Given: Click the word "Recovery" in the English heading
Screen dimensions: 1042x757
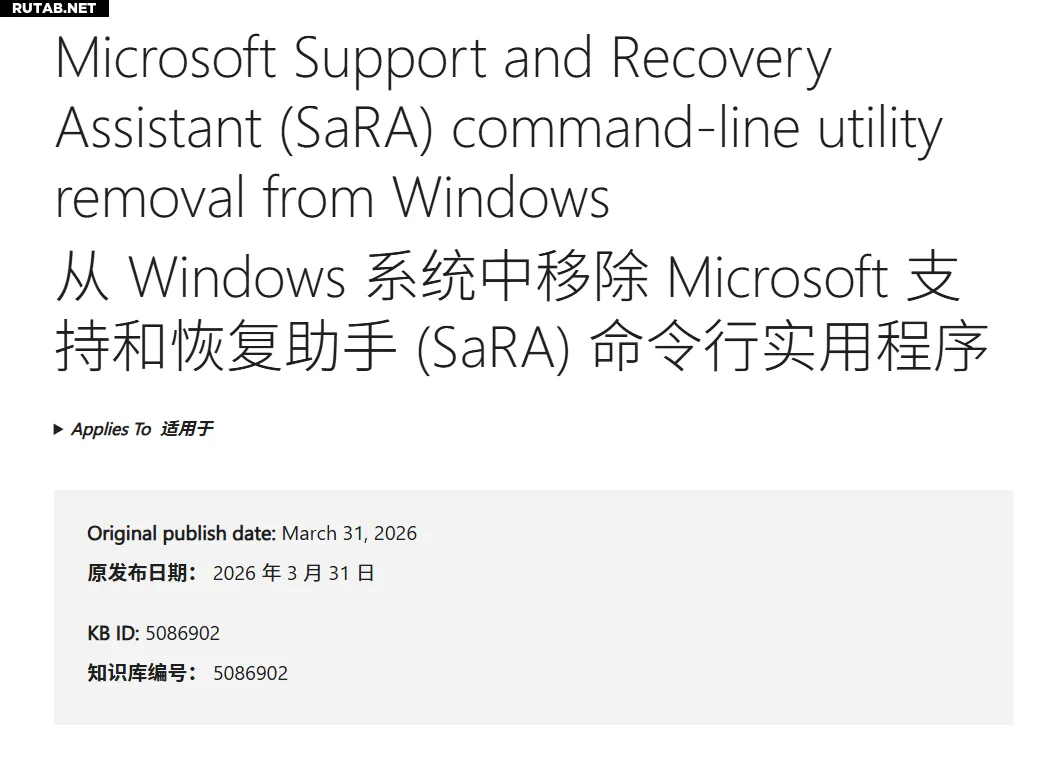Looking at the screenshot, I should click(720, 58).
